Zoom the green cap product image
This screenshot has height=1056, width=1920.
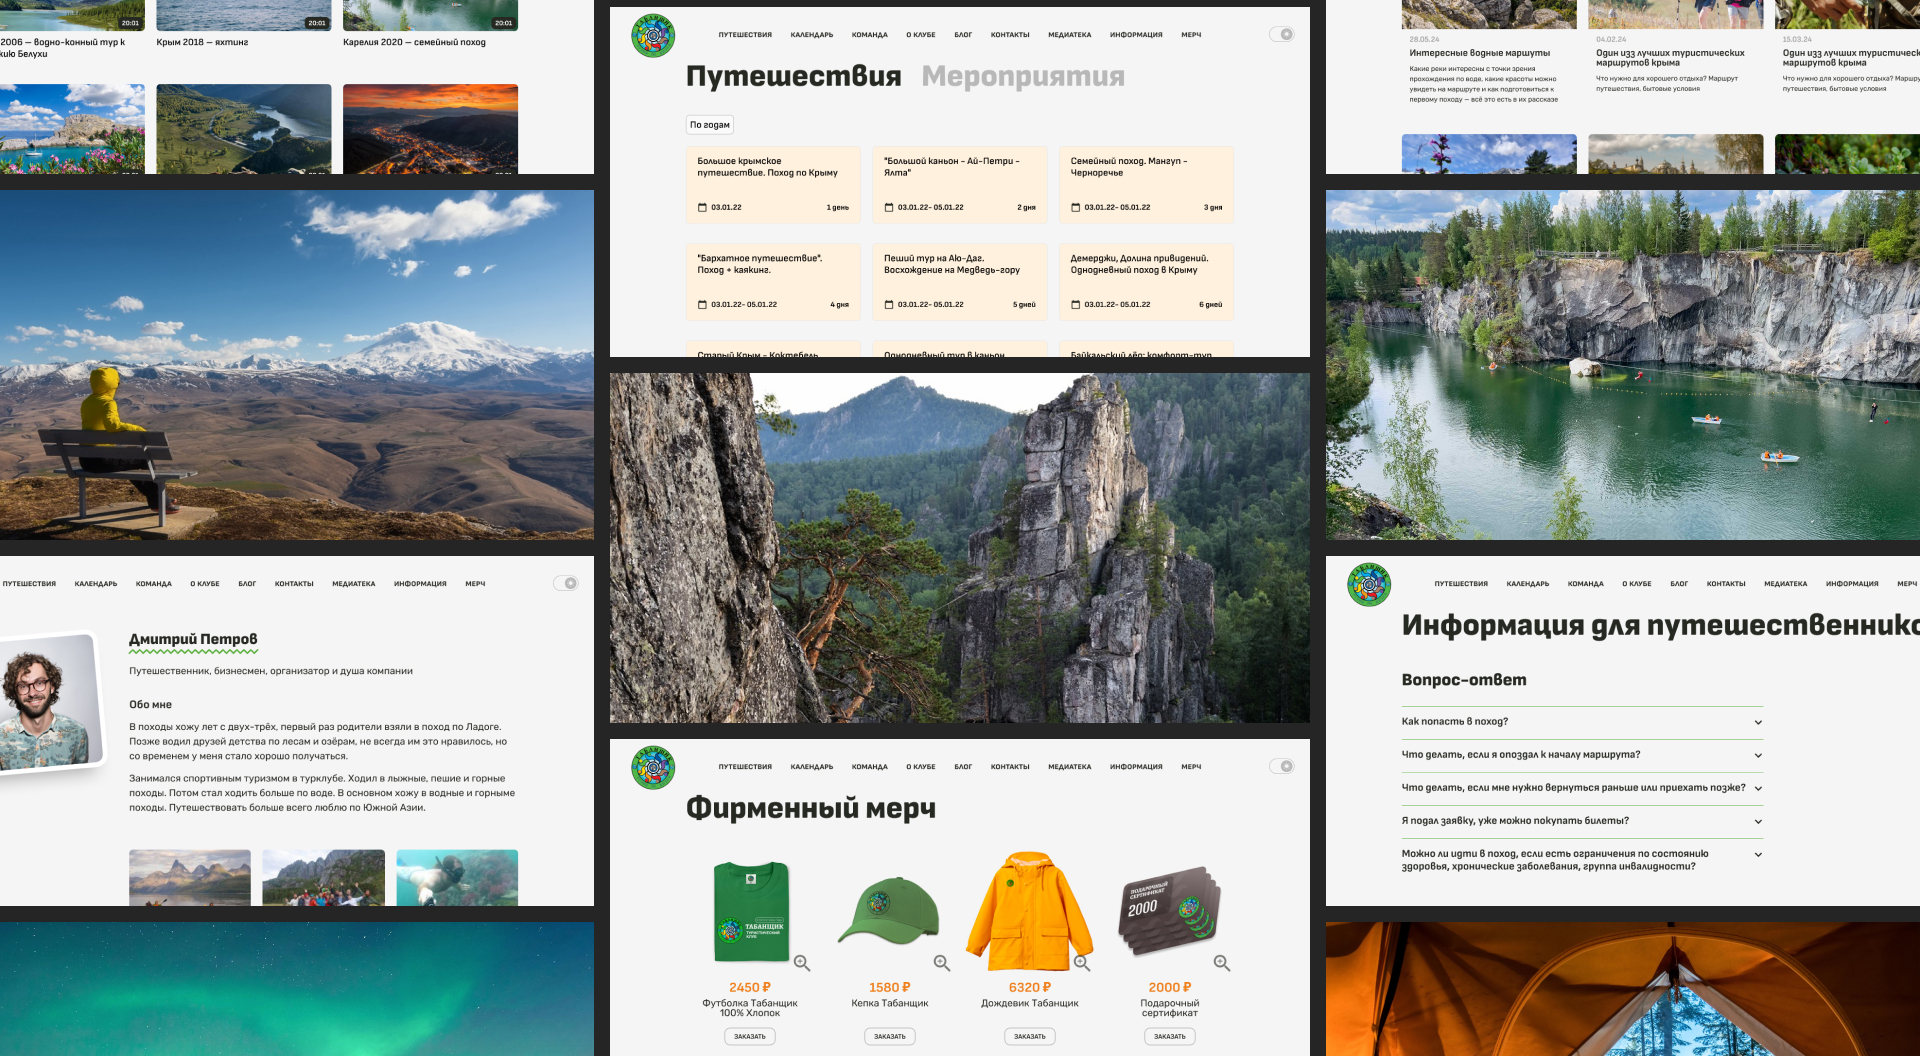(942, 963)
